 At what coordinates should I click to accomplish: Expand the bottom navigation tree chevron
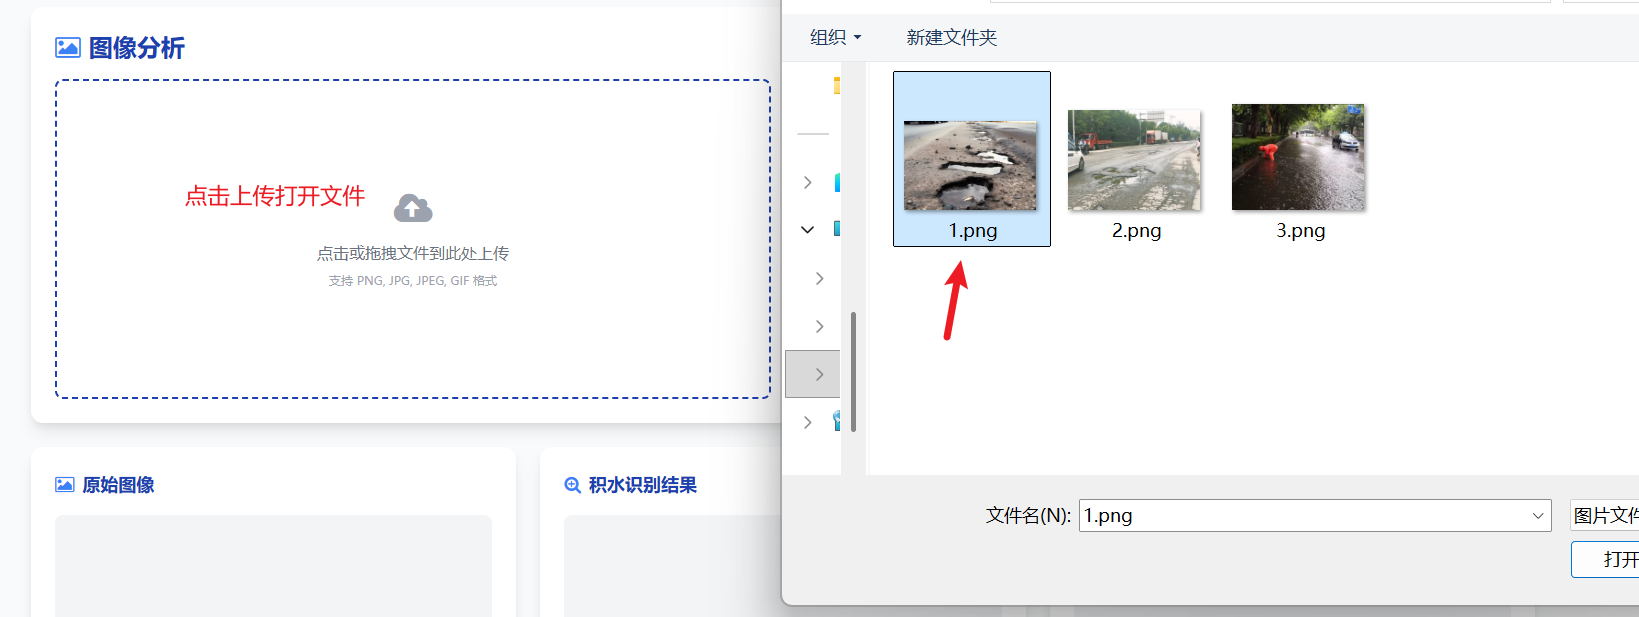(x=808, y=422)
